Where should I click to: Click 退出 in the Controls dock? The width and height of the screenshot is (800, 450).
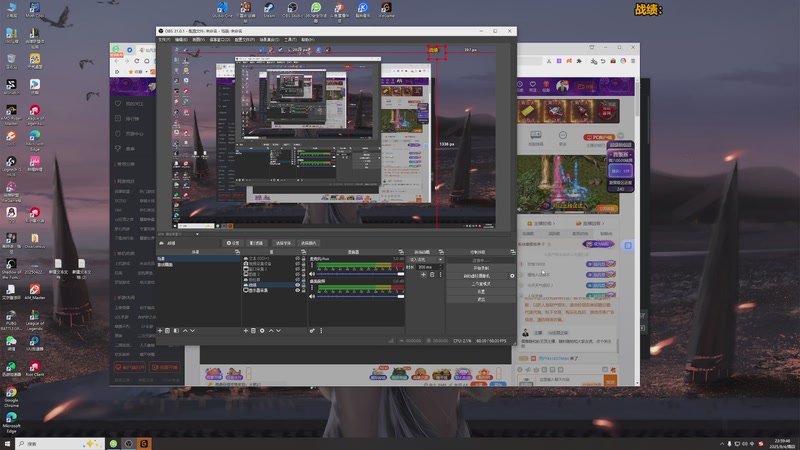481,299
